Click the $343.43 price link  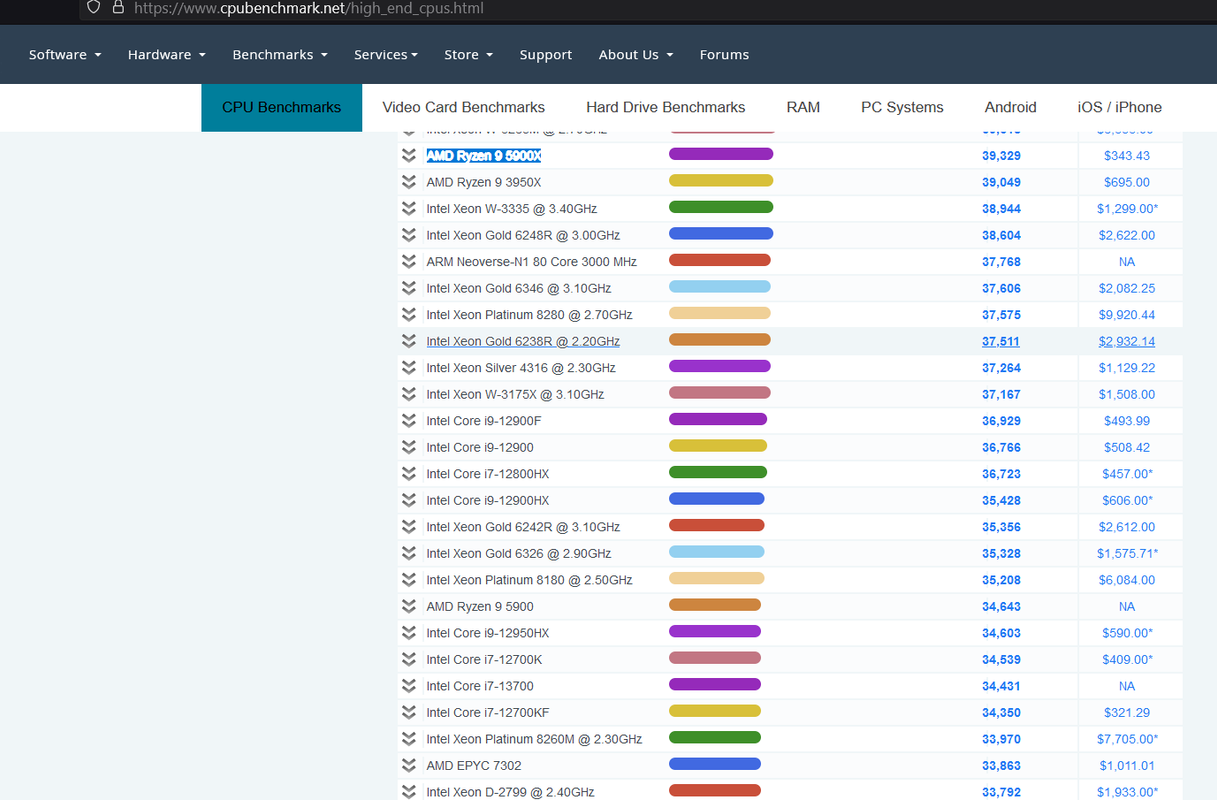click(x=1127, y=156)
